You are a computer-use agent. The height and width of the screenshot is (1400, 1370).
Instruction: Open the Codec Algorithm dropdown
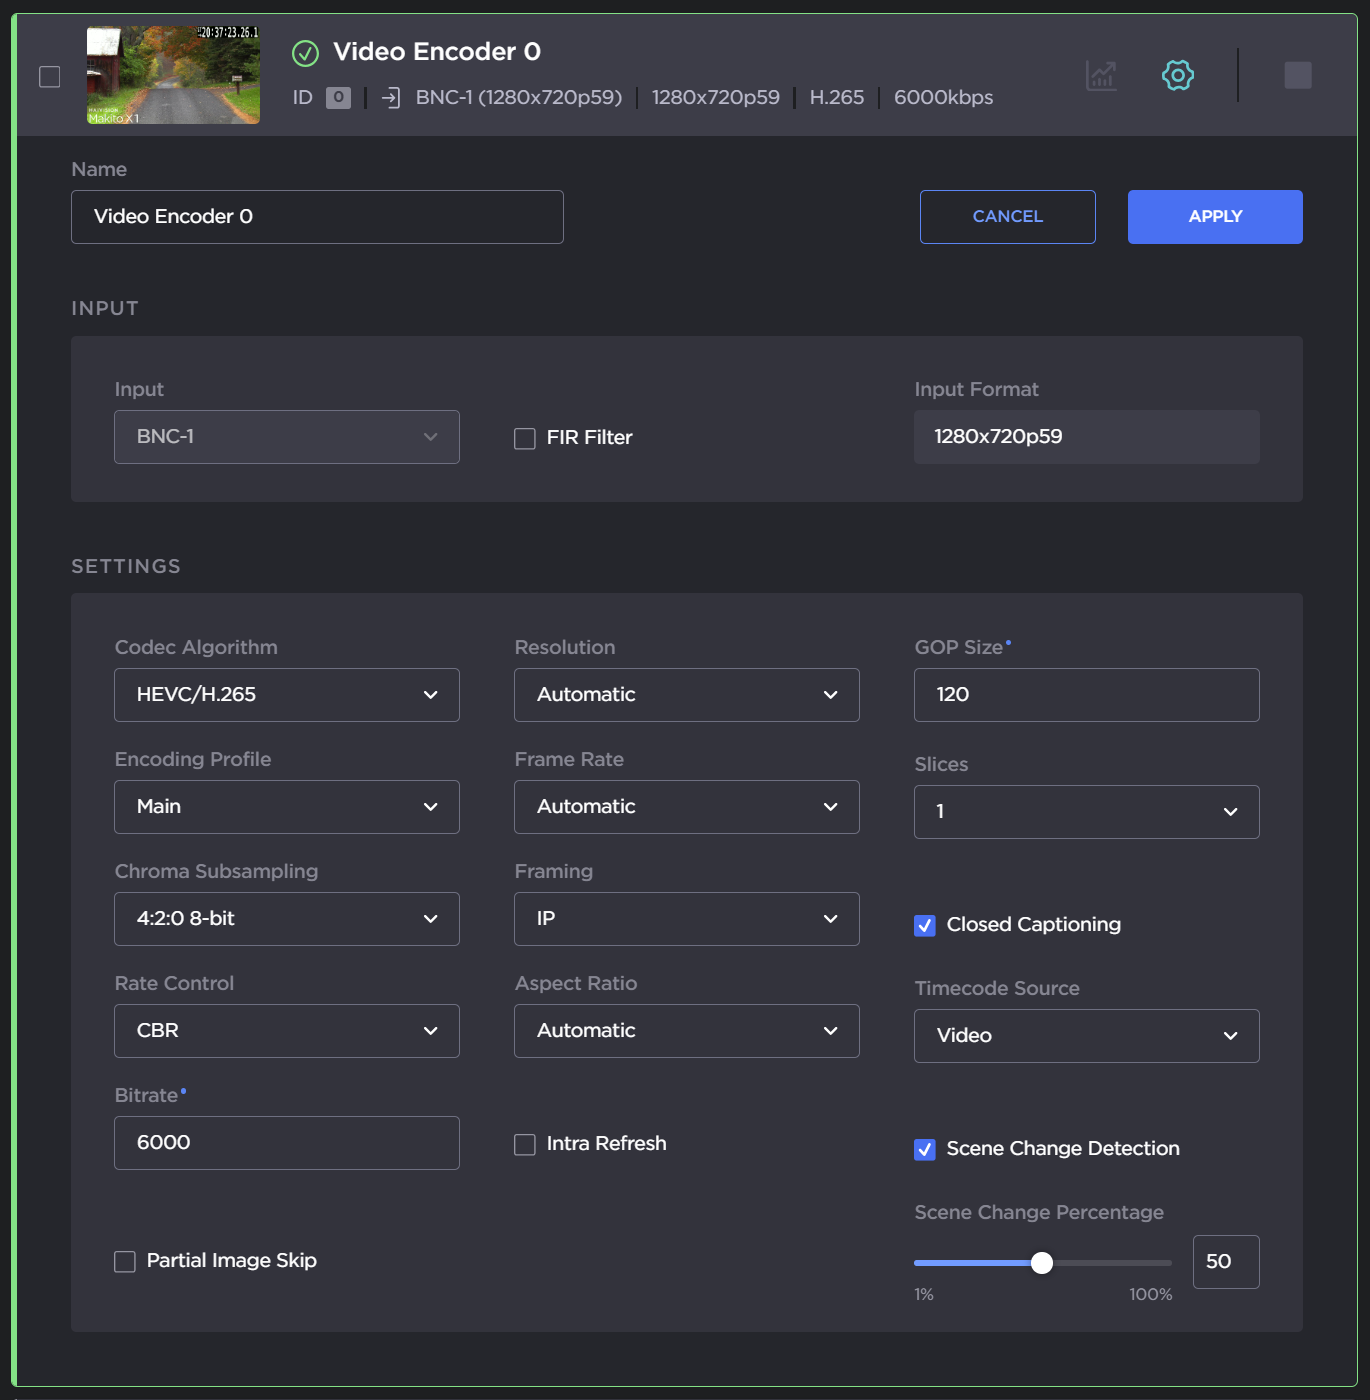(286, 694)
